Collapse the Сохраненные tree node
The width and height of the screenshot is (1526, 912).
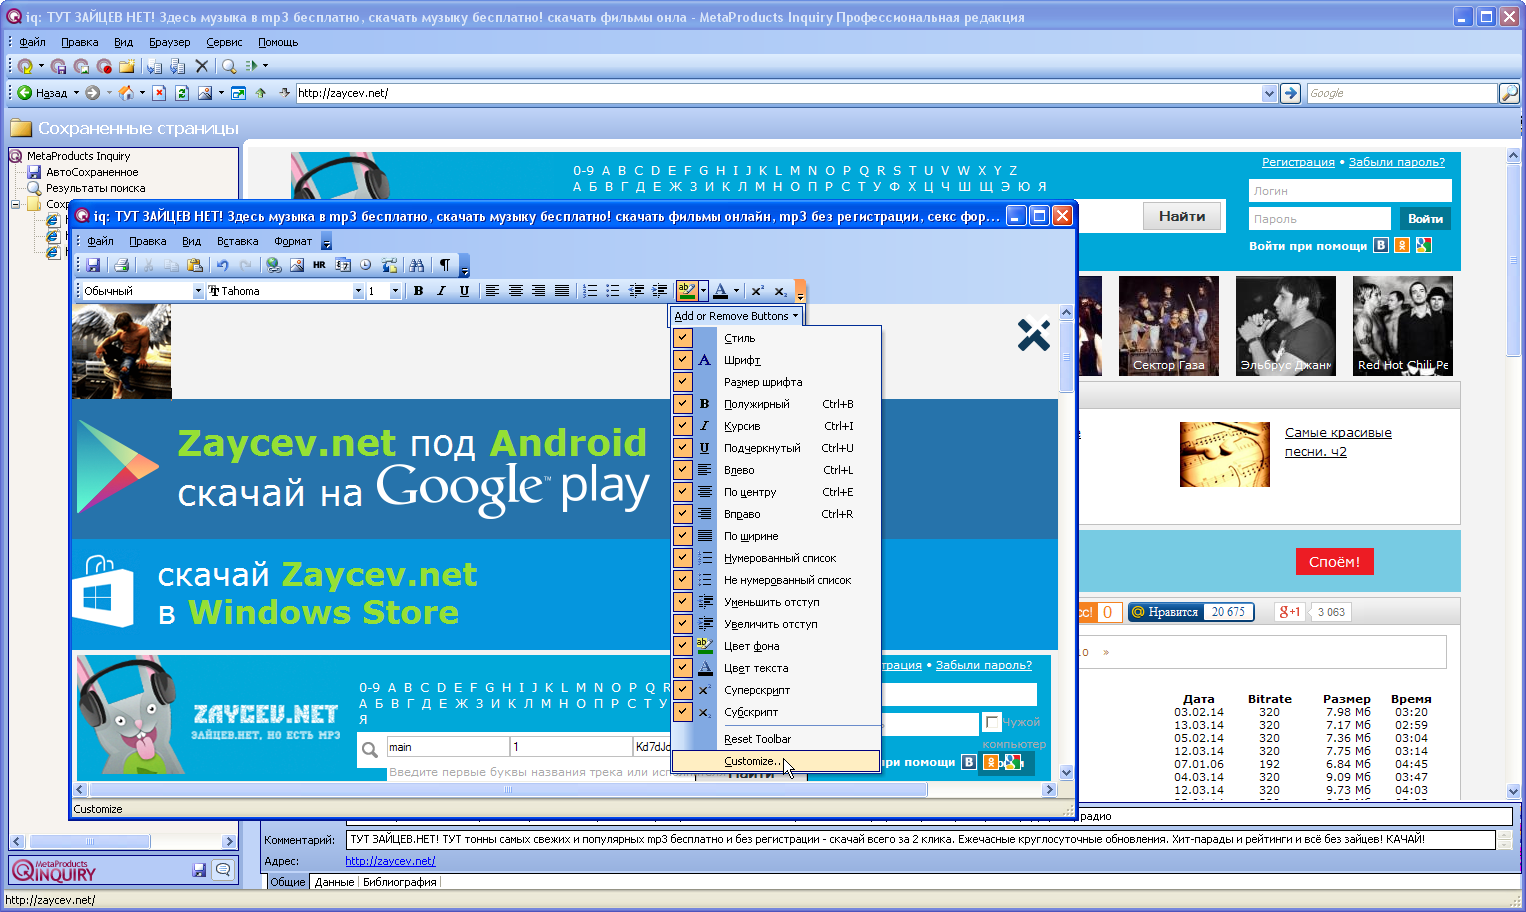click(15, 204)
